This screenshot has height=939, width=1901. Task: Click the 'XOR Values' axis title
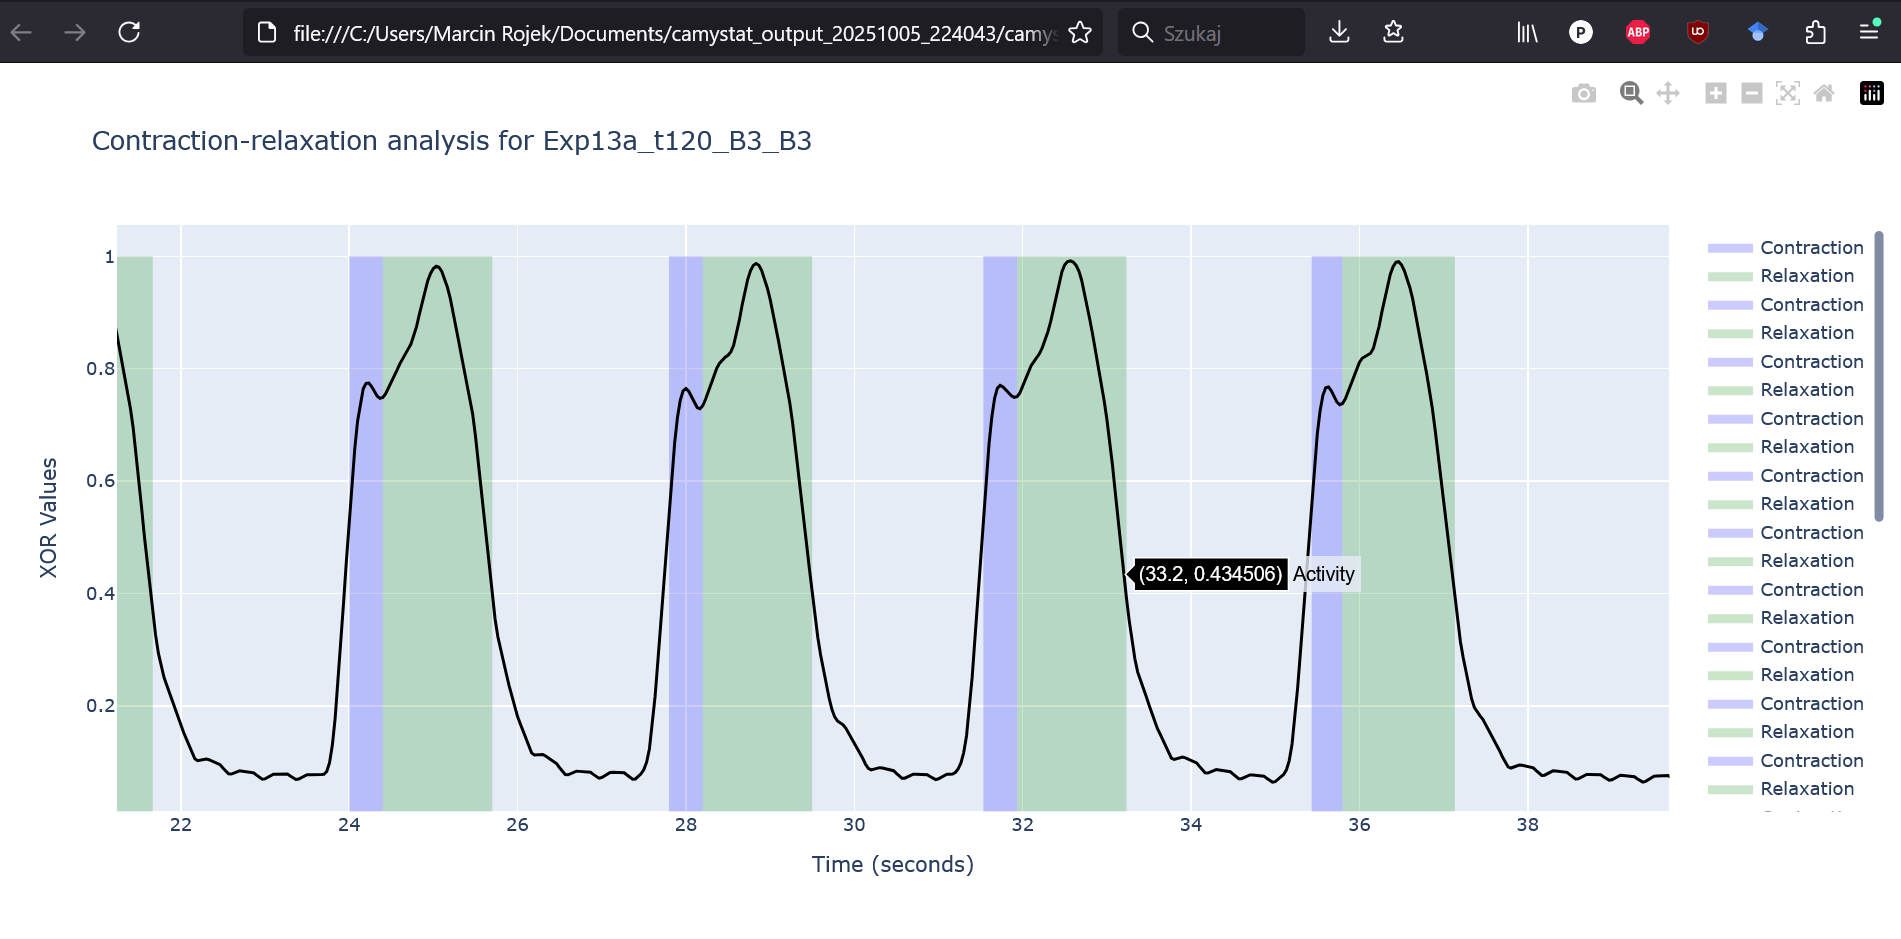[48, 518]
